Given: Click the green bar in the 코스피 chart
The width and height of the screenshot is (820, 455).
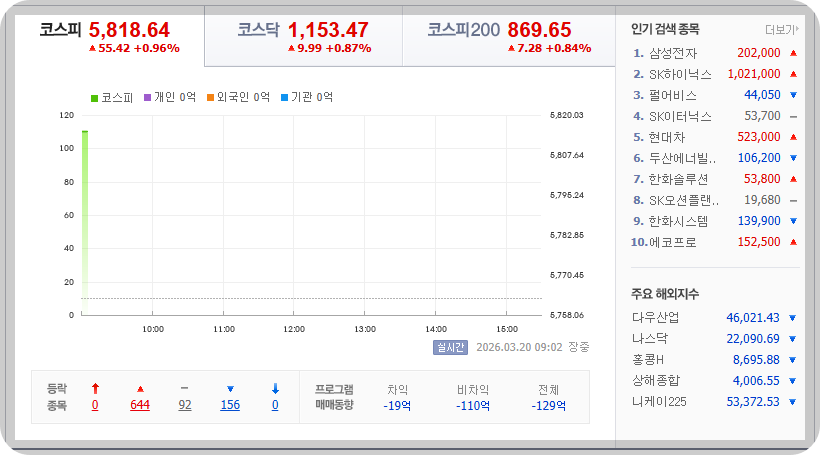Looking at the screenshot, I should (85, 222).
